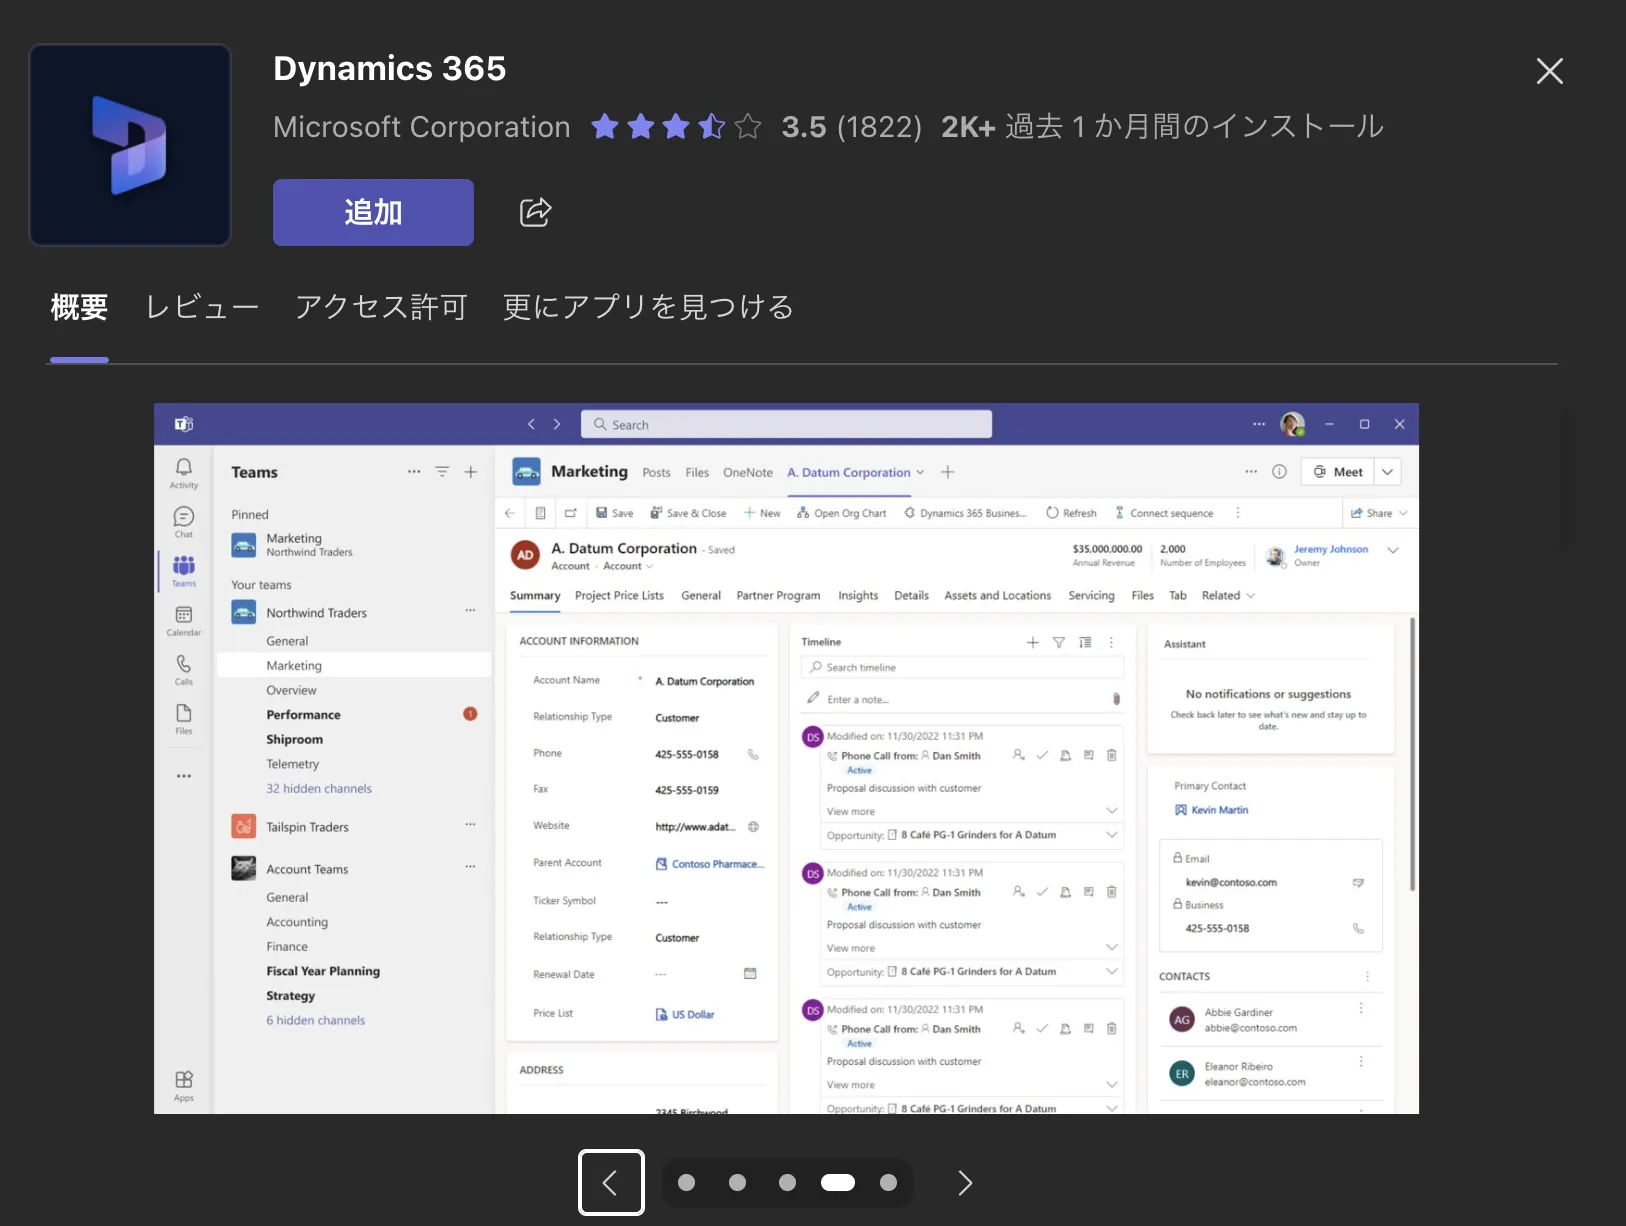Click the Search box in the preview title bar
The height and width of the screenshot is (1226, 1626).
coord(786,424)
